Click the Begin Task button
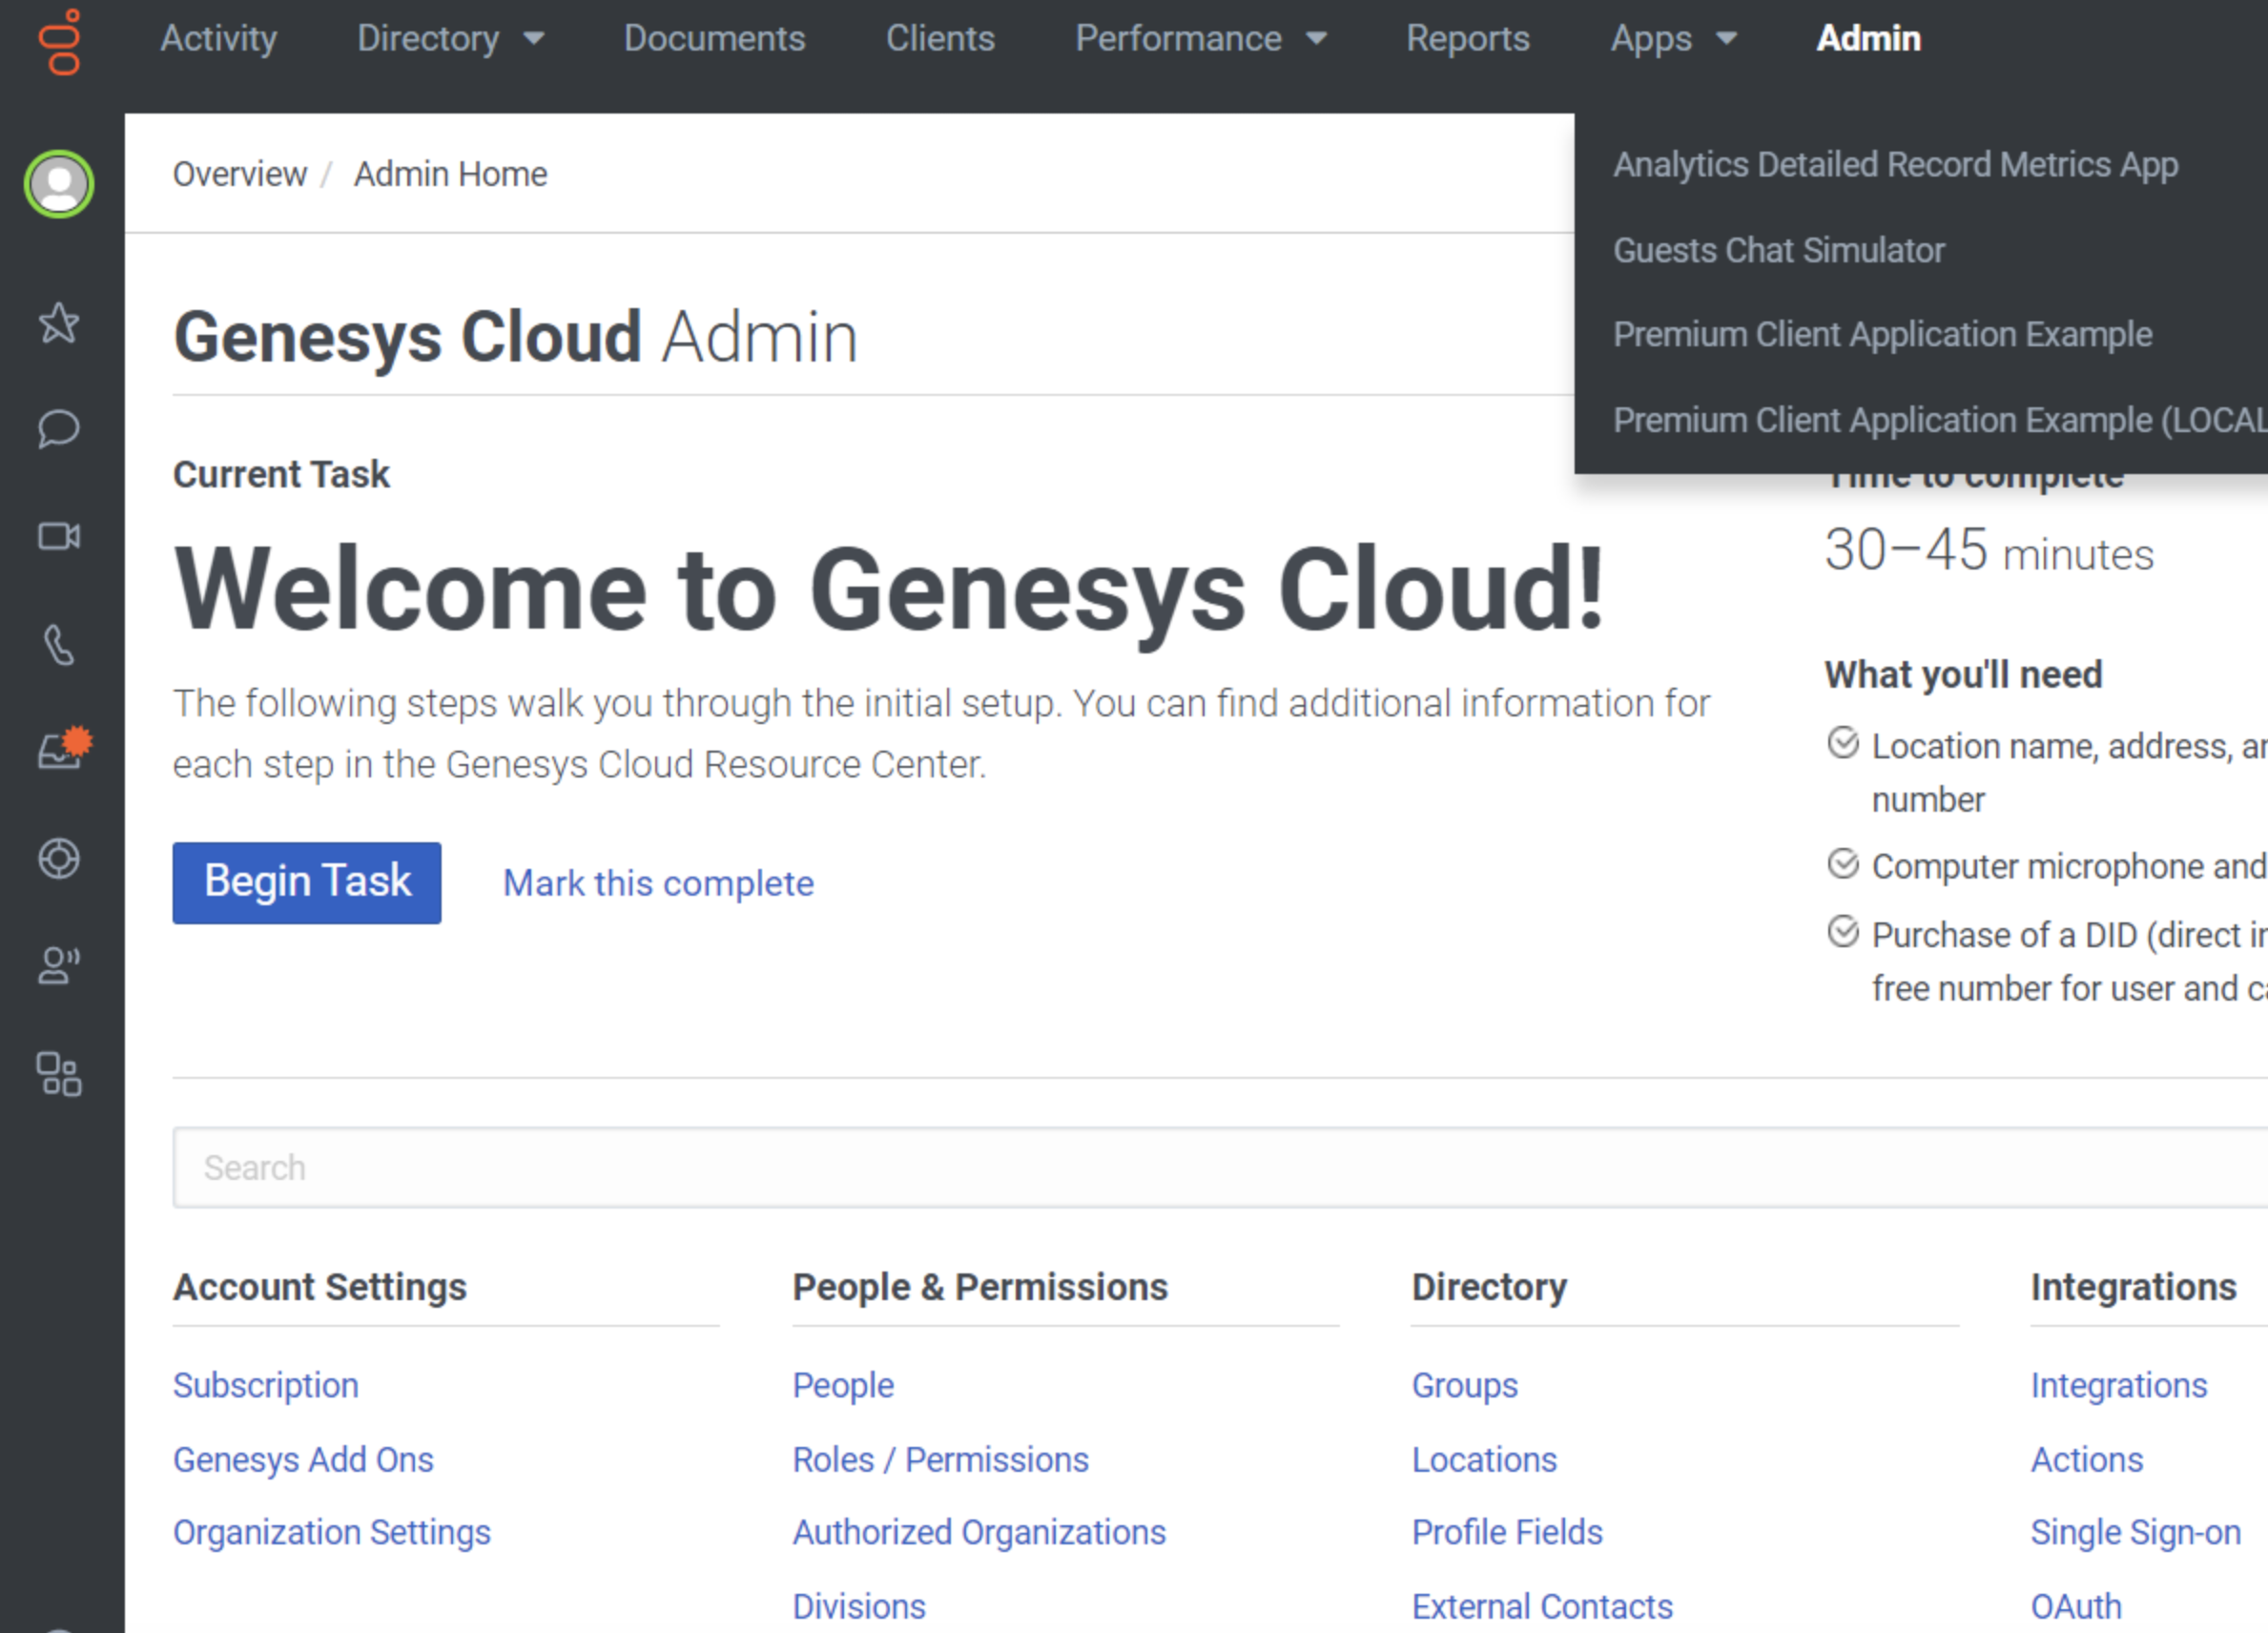This screenshot has width=2268, height=1633. point(307,882)
